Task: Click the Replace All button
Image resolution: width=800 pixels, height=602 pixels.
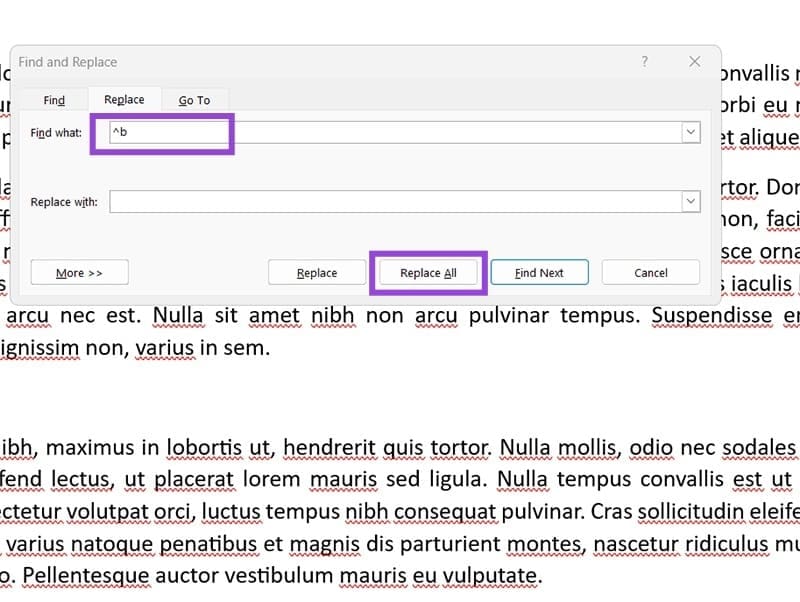Action: (429, 272)
